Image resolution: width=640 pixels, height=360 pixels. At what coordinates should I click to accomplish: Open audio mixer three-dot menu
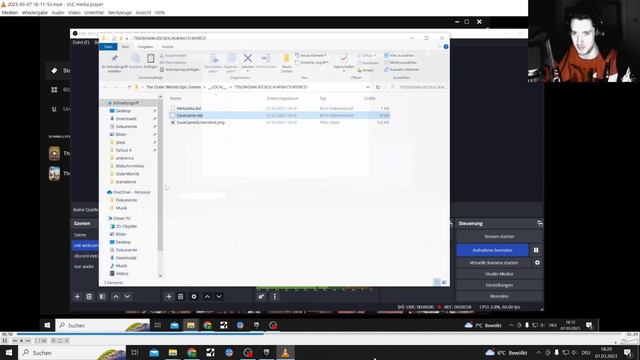tap(274, 296)
